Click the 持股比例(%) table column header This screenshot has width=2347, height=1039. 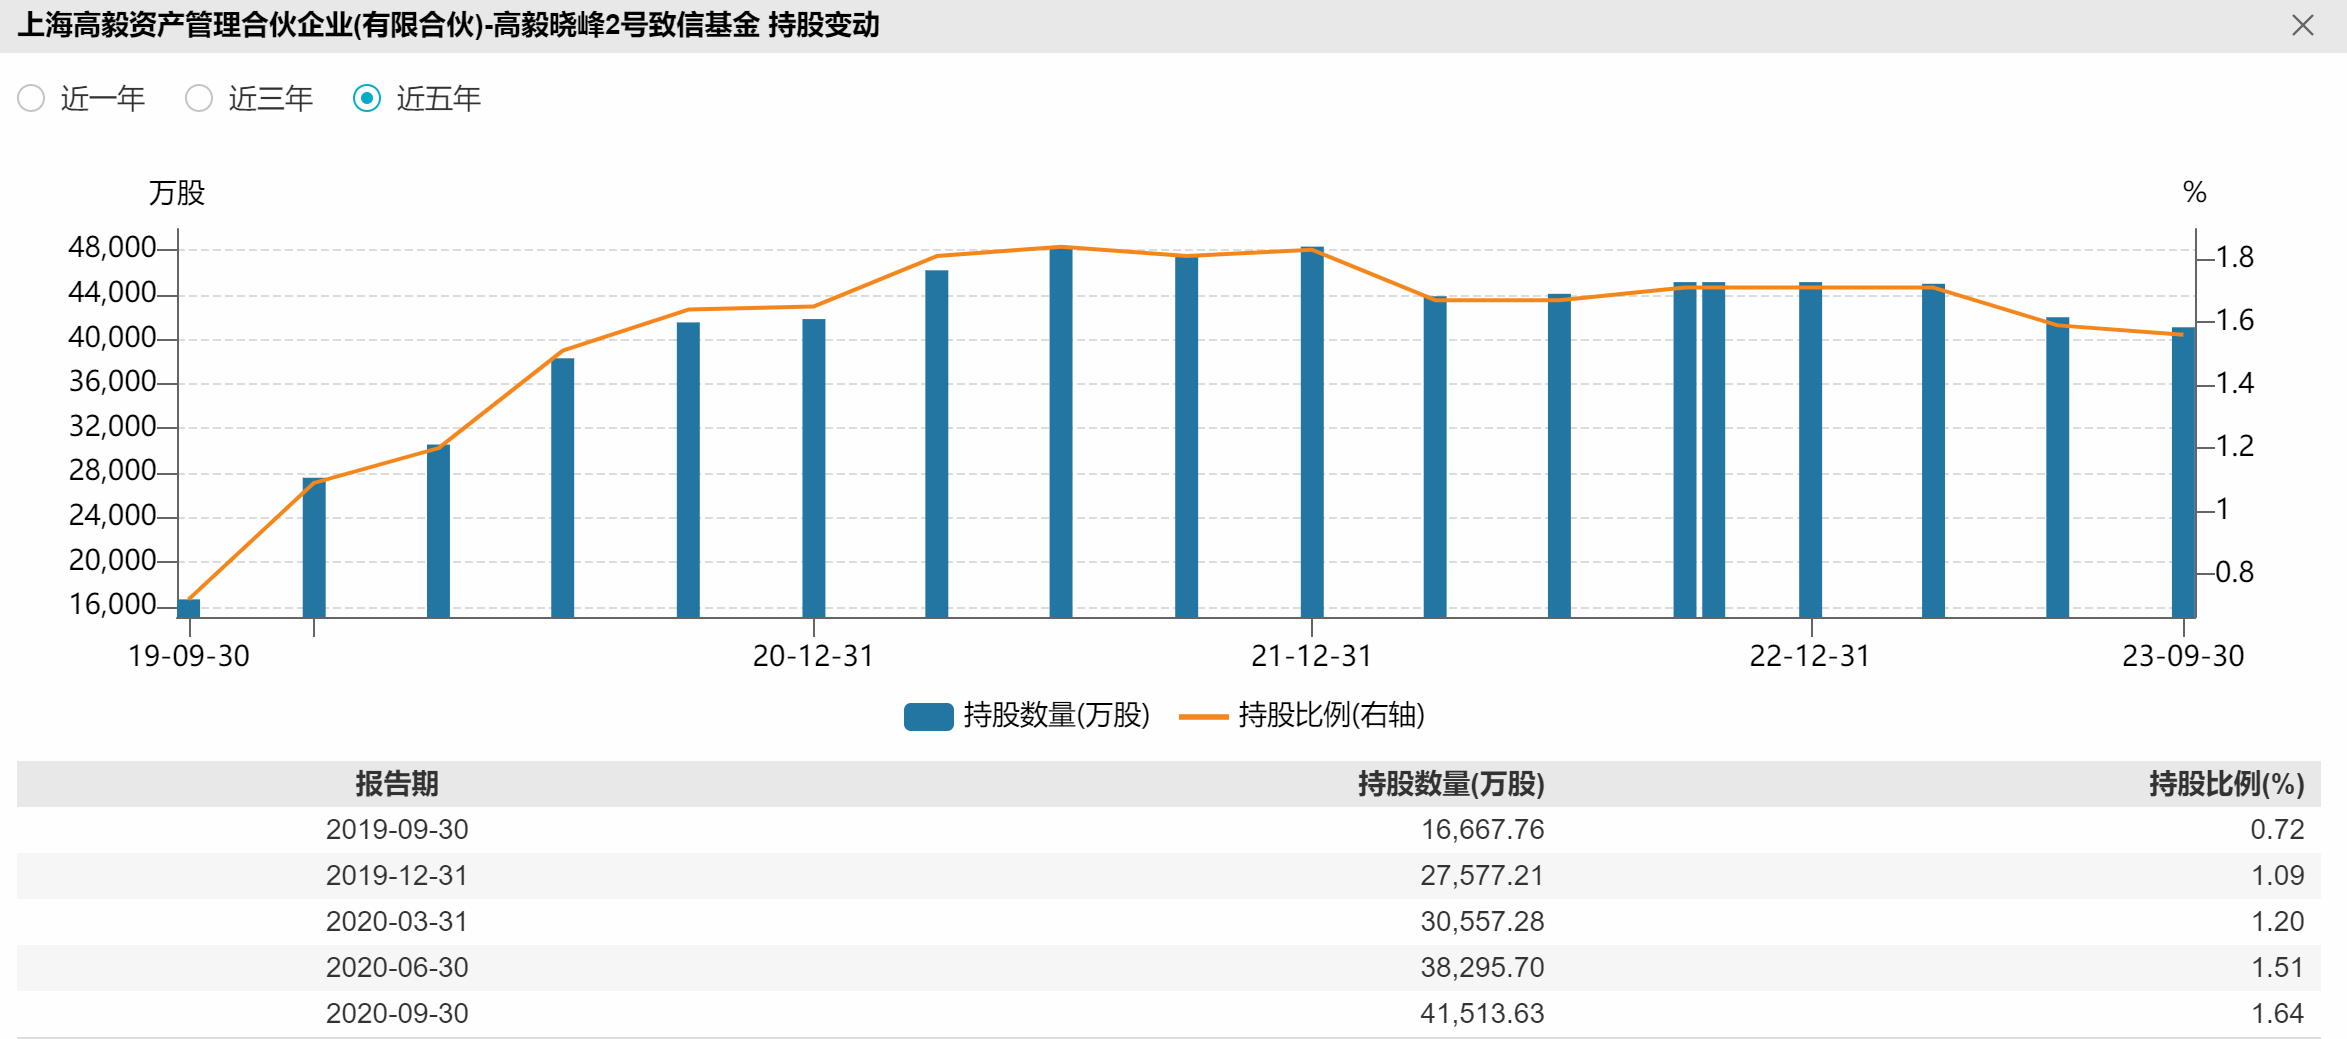coord(2227,784)
